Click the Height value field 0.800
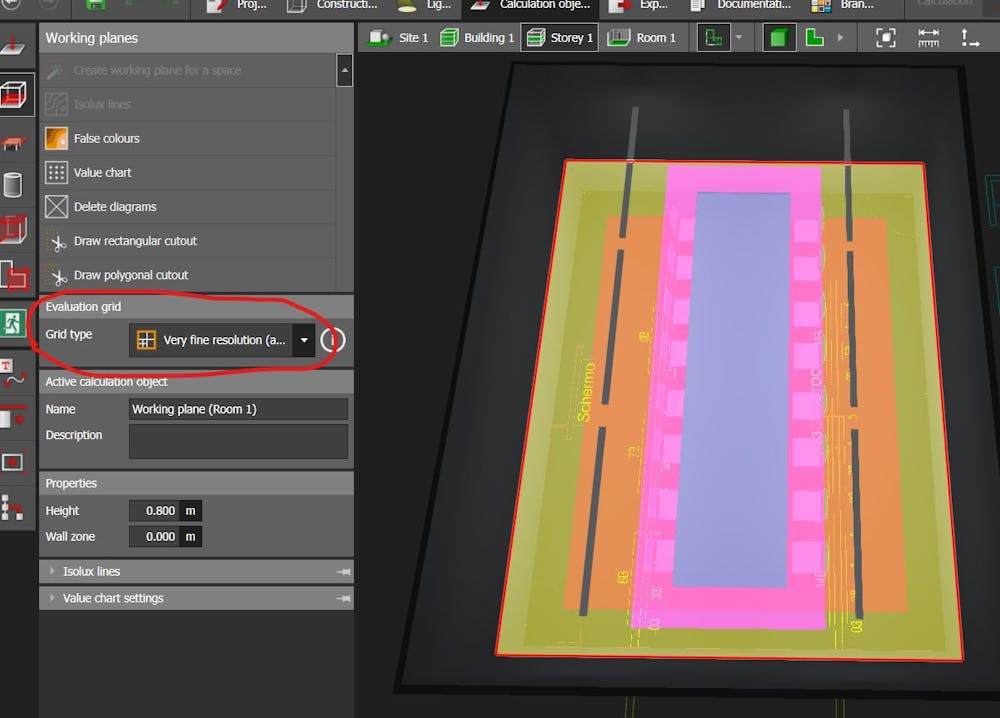This screenshot has width=1000, height=718. (154, 511)
